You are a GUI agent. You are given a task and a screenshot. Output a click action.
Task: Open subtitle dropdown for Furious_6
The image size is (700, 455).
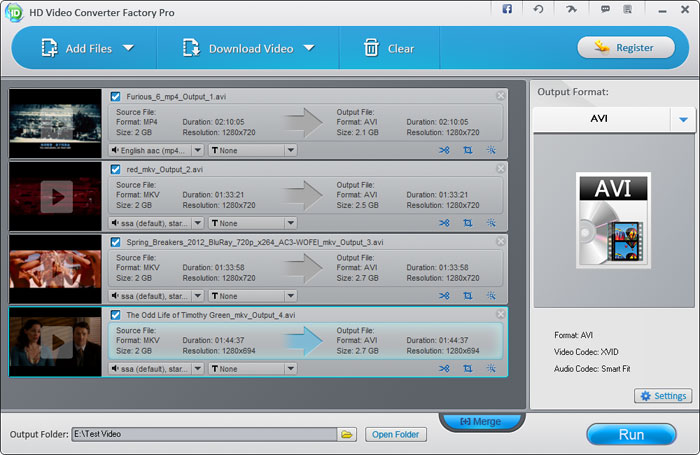click(291, 150)
